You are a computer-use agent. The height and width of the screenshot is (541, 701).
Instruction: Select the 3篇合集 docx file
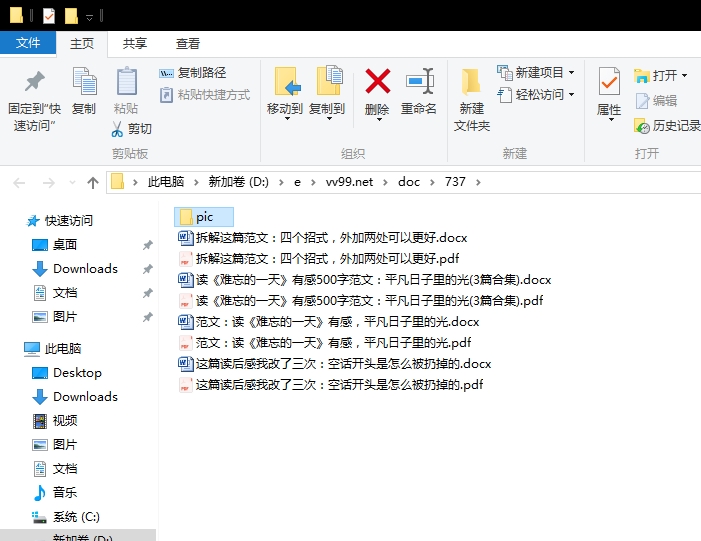coord(364,279)
